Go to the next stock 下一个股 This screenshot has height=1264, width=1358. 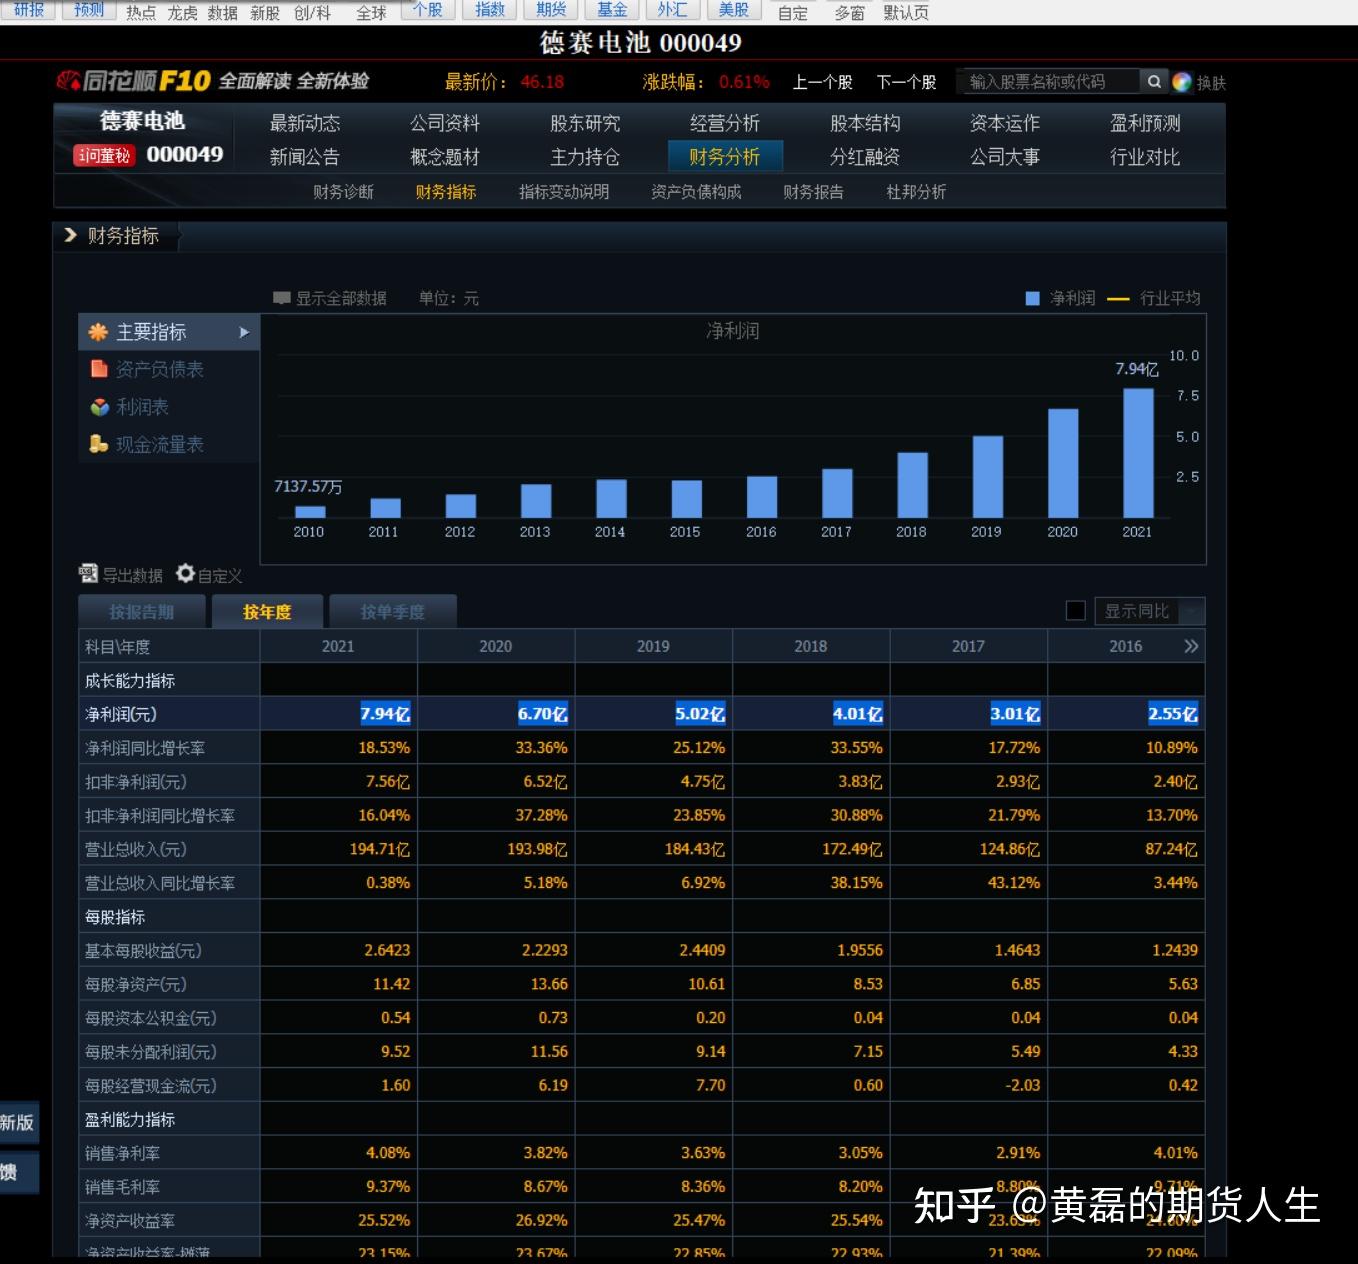906,82
